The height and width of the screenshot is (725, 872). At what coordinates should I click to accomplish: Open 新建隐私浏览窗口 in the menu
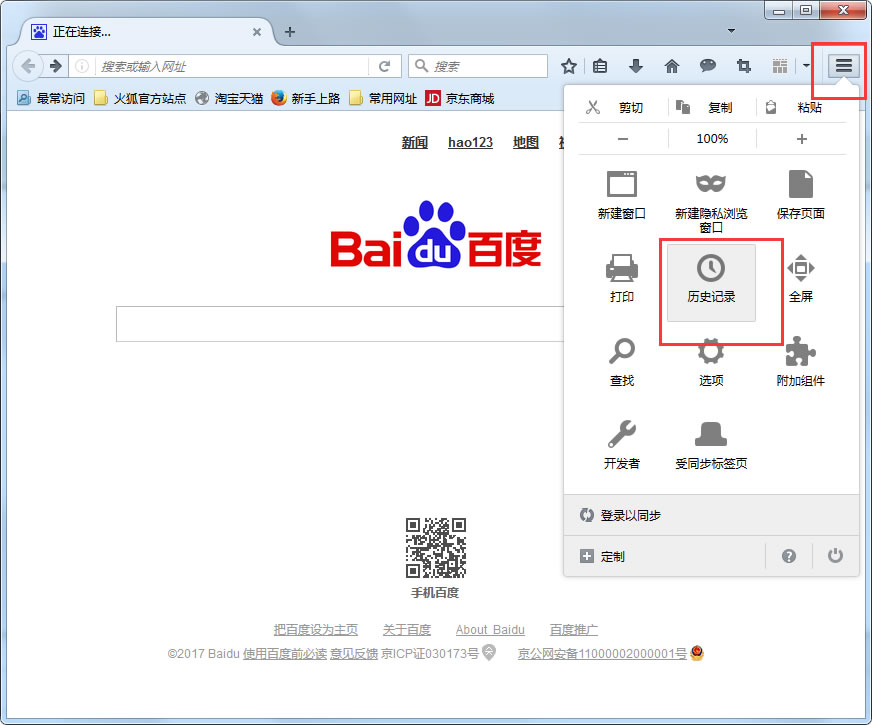(711, 202)
